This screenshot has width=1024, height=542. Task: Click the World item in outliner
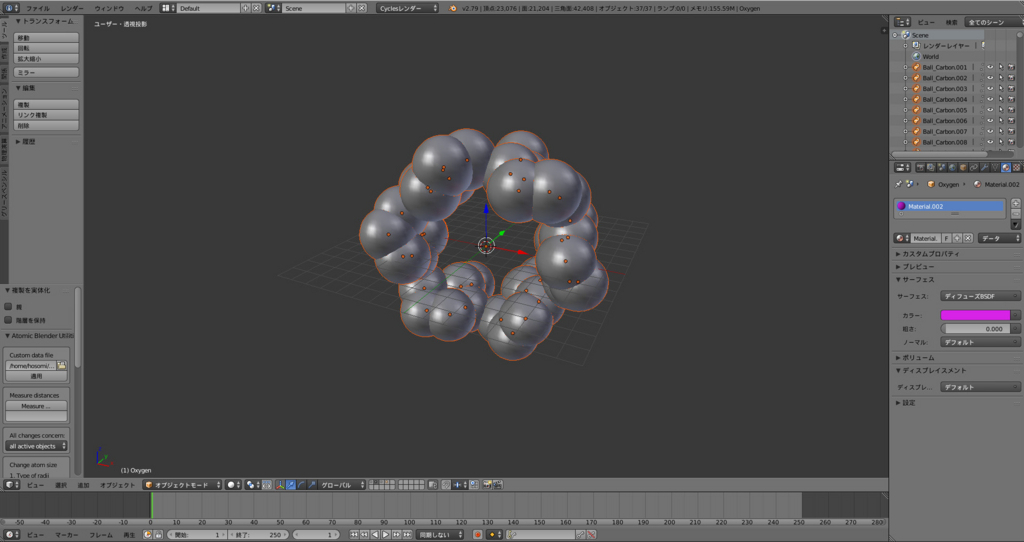pyautogui.click(x=930, y=57)
